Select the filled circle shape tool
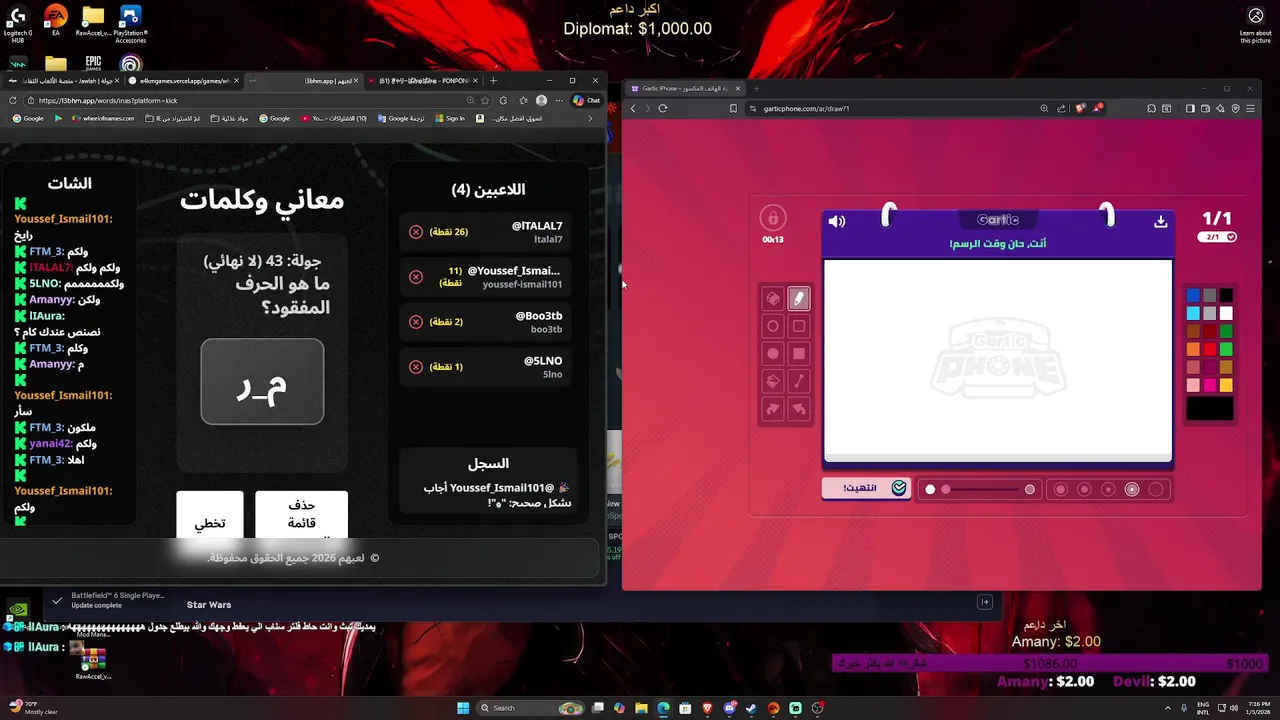 click(773, 353)
